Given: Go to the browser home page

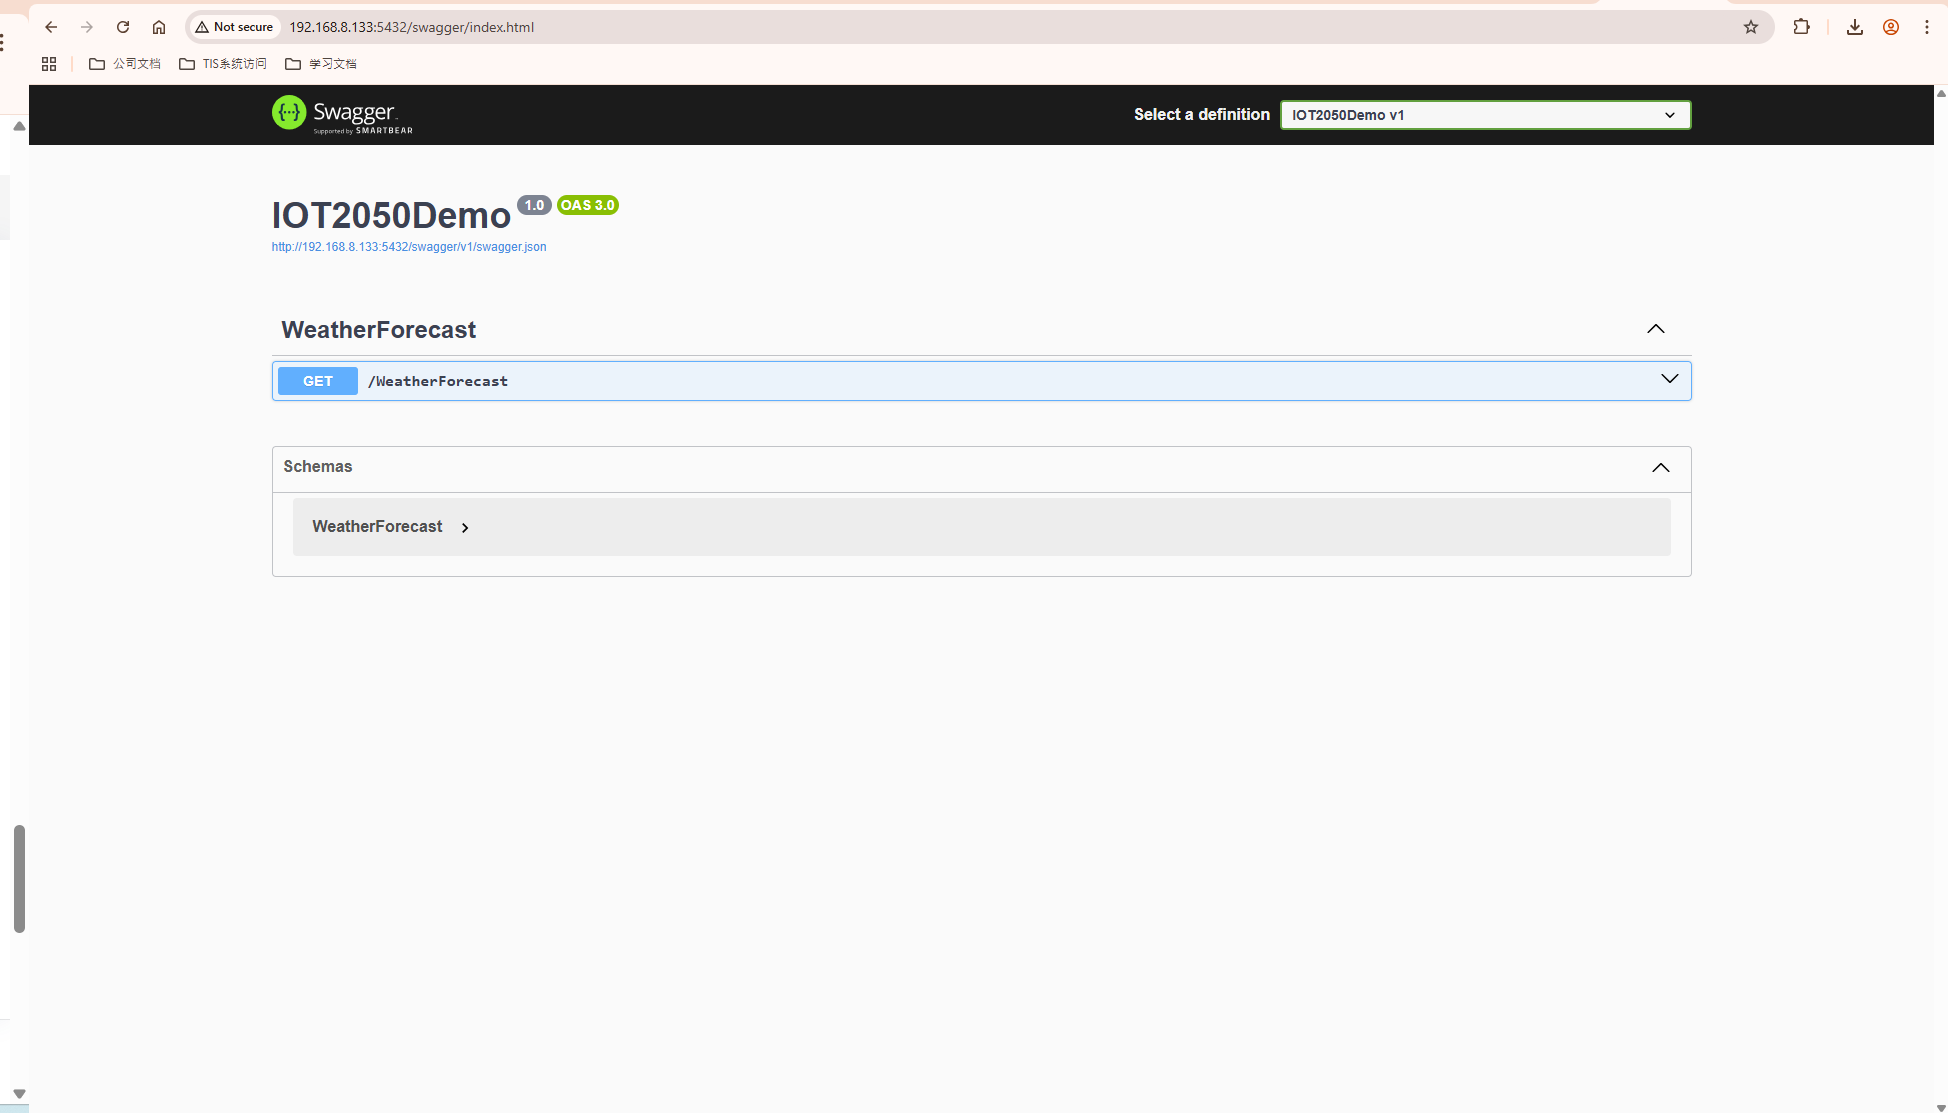Looking at the screenshot, I should [159, 27].
